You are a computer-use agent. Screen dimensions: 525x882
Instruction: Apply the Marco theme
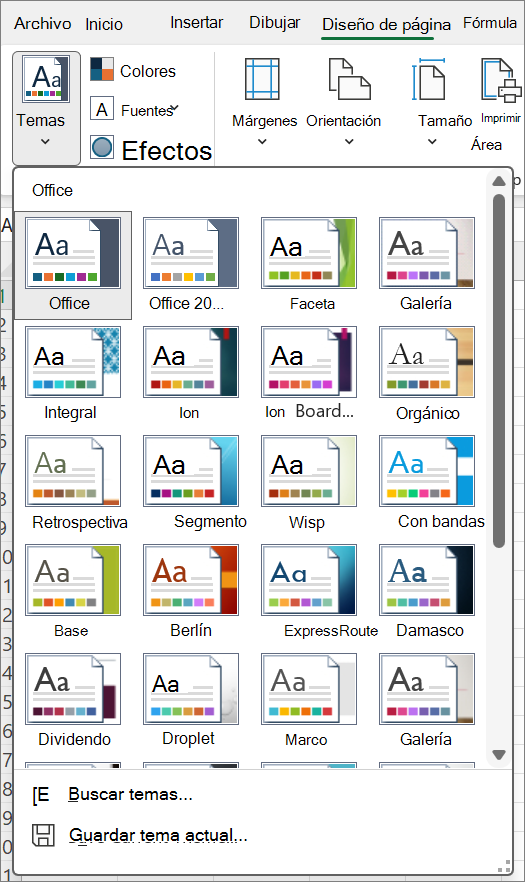tap(308, 701)
